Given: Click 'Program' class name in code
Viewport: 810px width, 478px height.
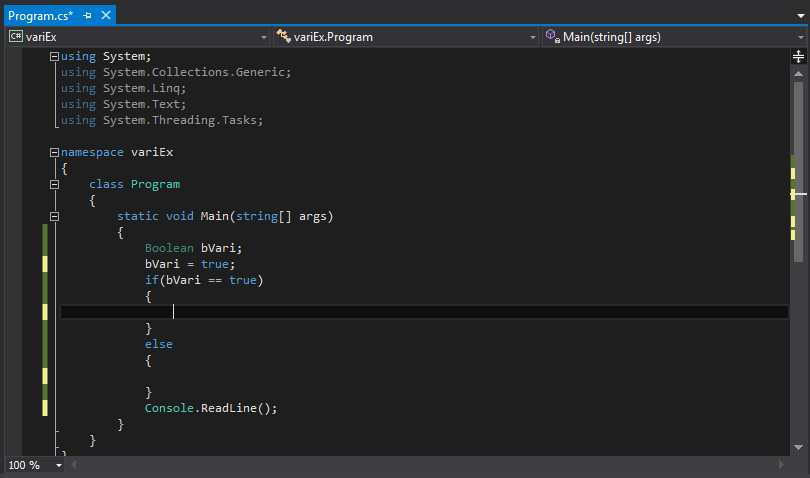Looking at the screenshot, I should click(155, 184).
